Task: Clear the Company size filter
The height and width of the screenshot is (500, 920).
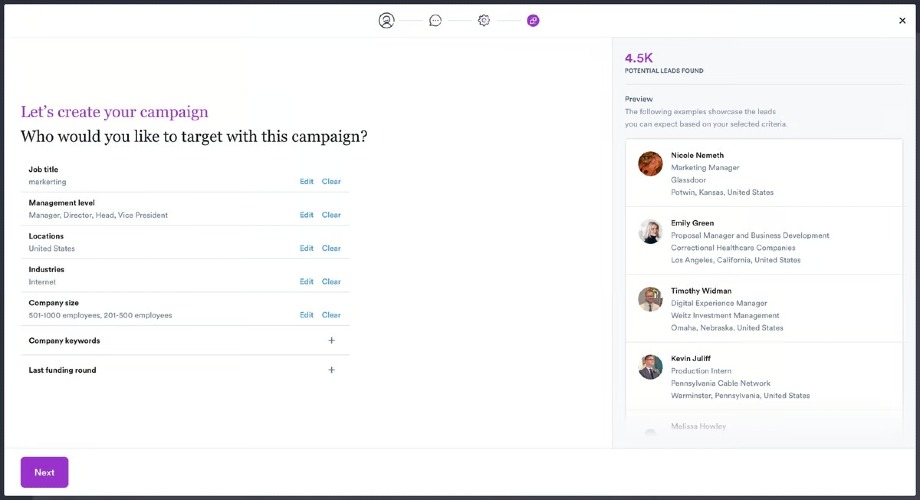Action: [x=331, y=315]
